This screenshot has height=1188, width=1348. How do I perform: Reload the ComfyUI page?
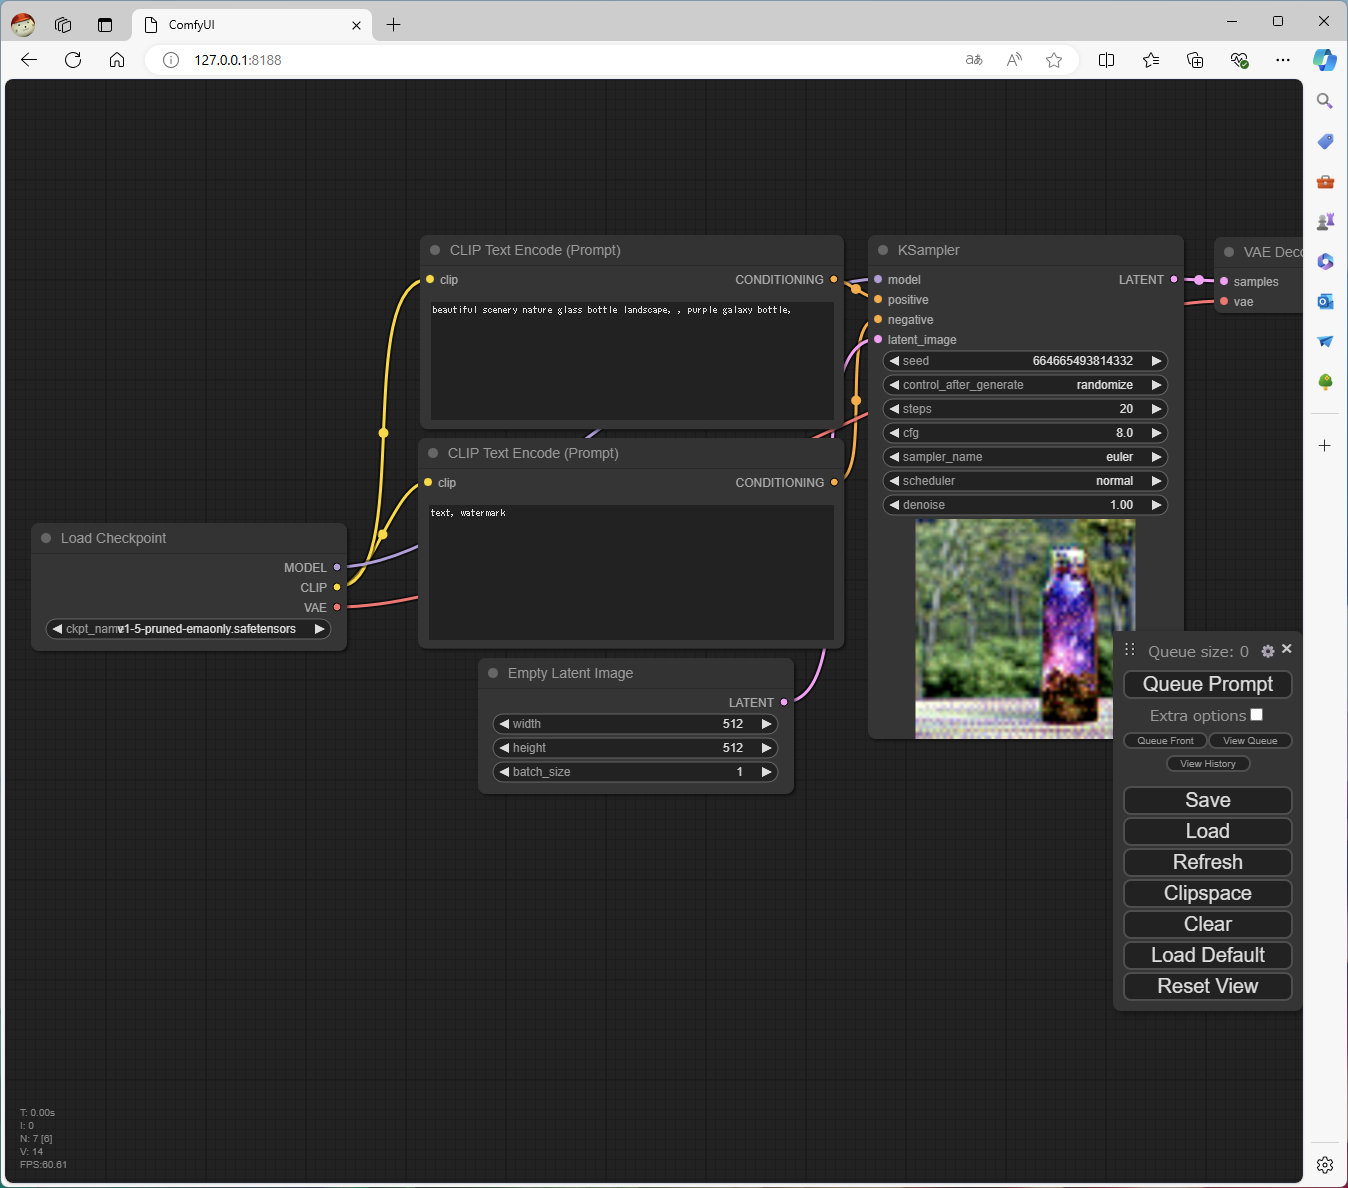[x=73, y=60]
